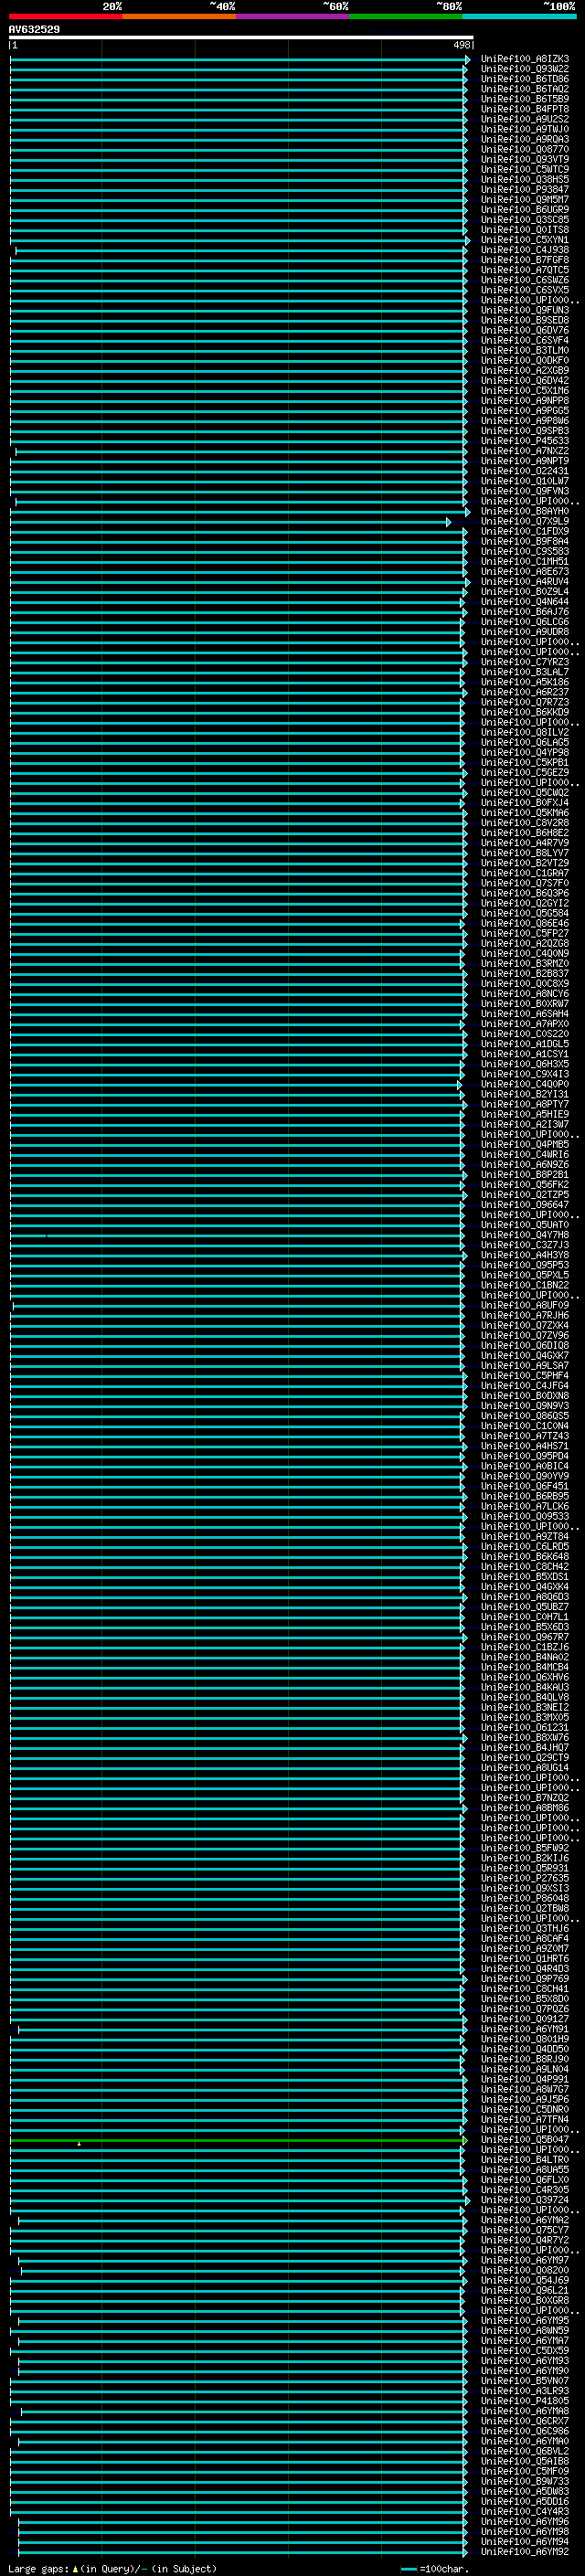
Task: Select hit label UniRef100_A9TWJ0
Action: tap(524, 129)
